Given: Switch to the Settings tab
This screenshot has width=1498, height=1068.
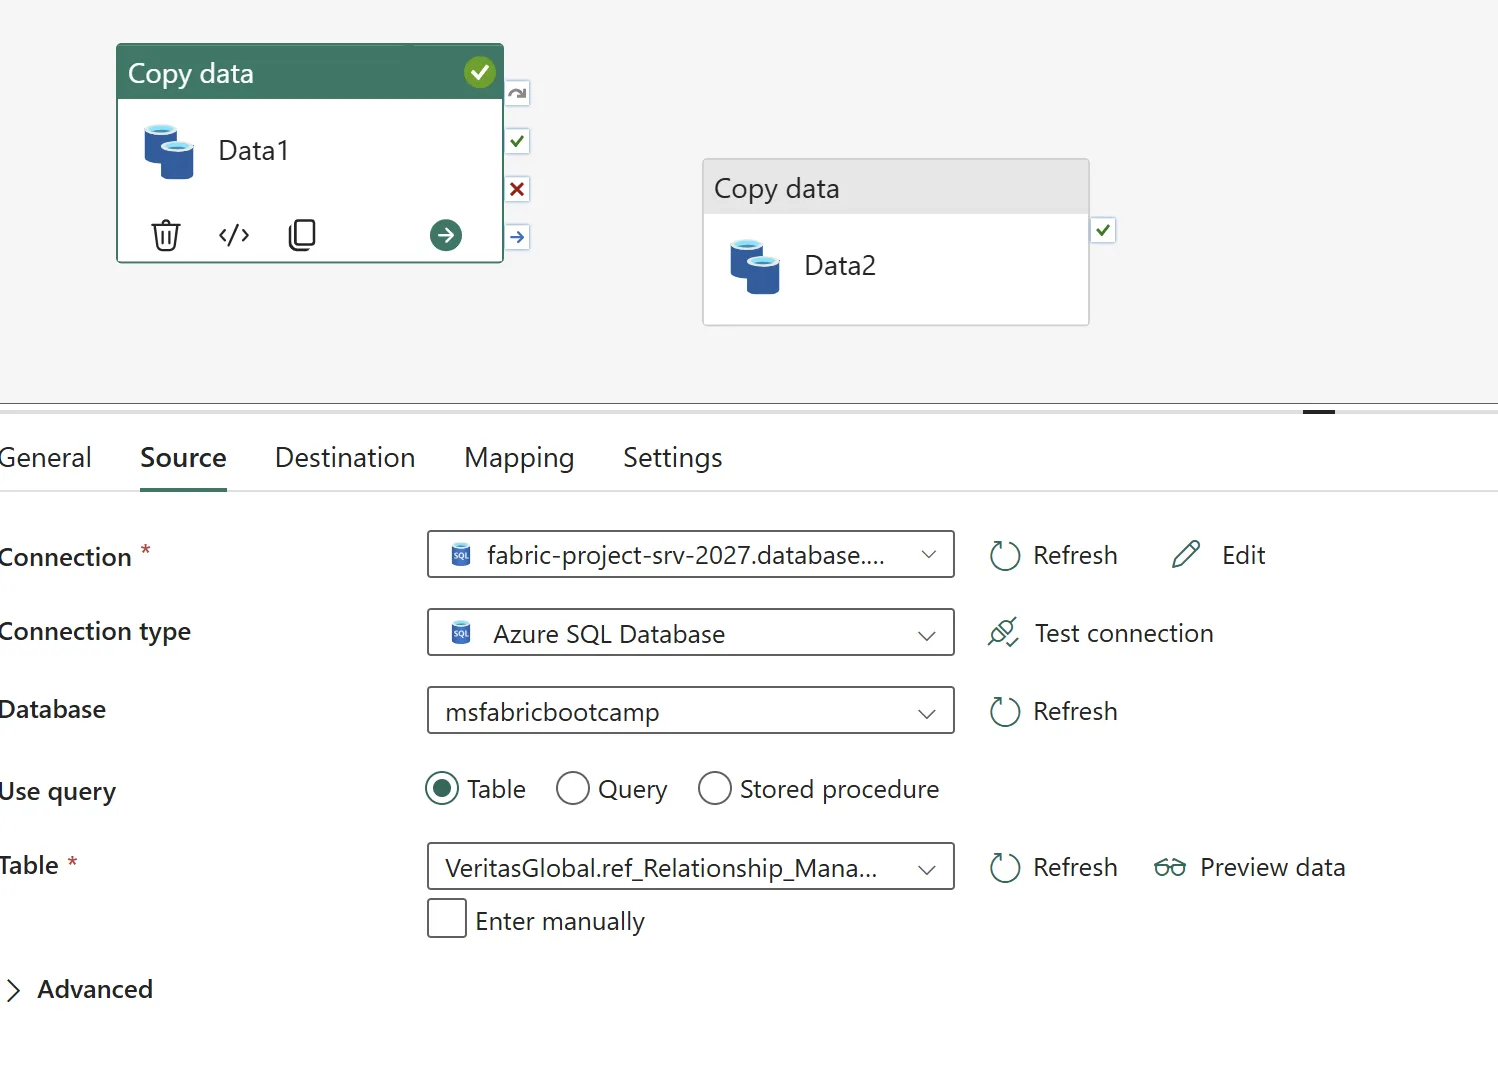Looking at the screenshot, I should pyautogui.click(x=672, y=457).
